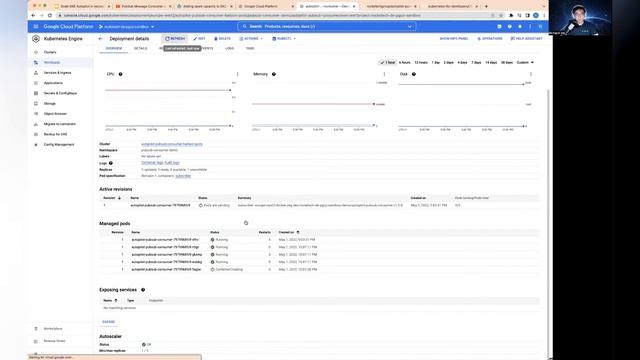640x360 pixels.
Task: Click the REFRESH button
Action: (175, 39)
